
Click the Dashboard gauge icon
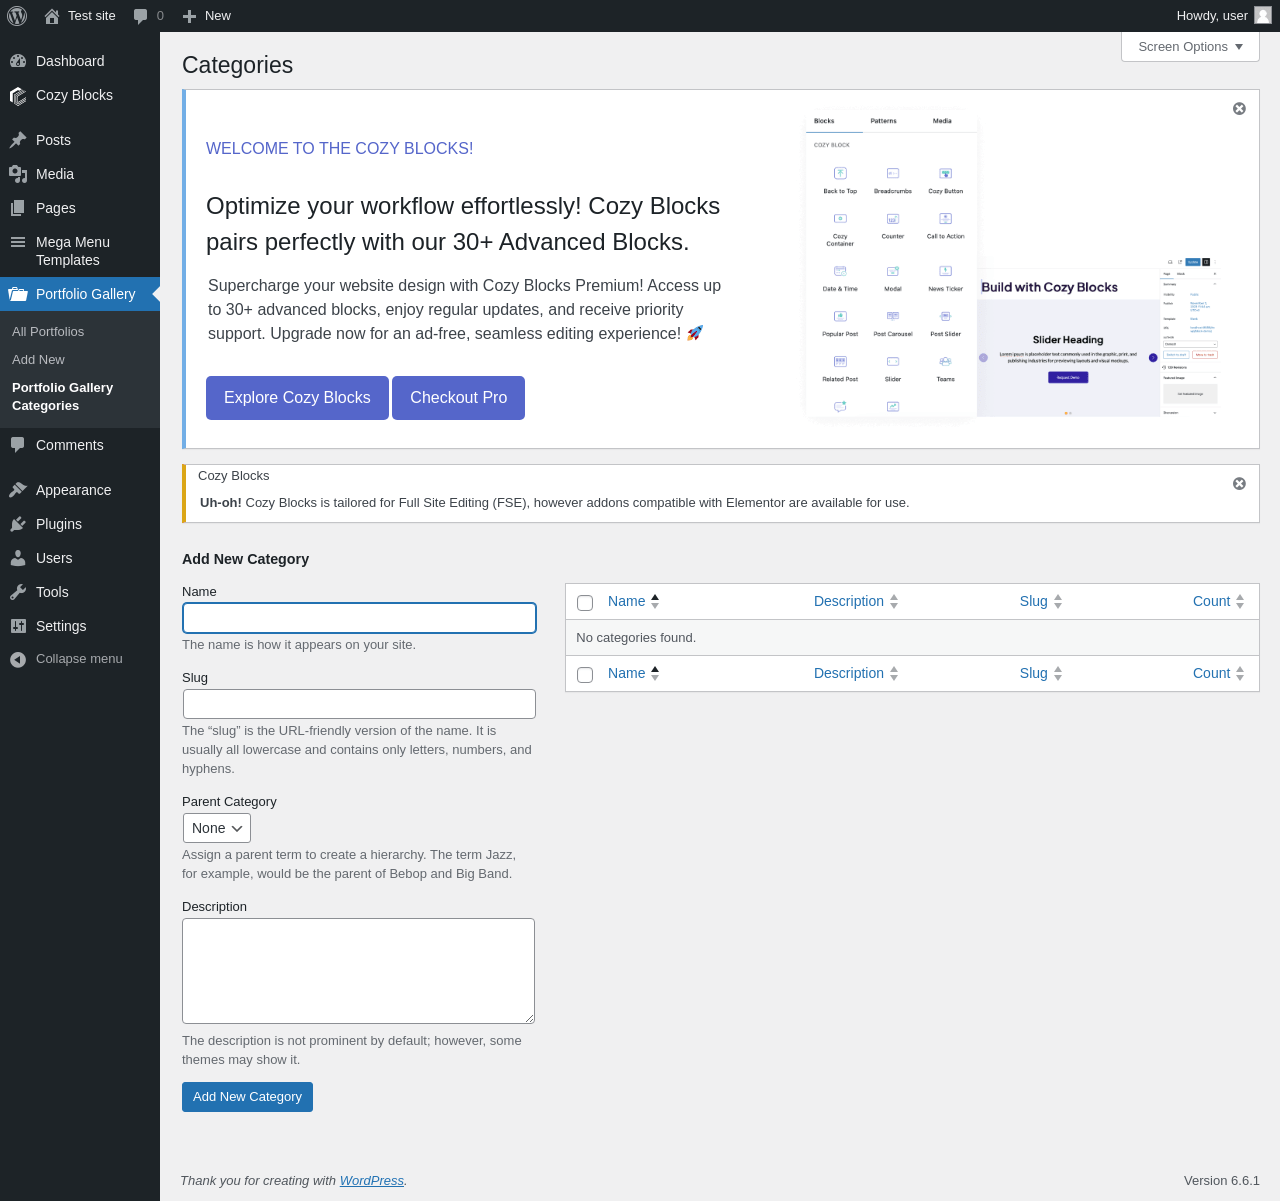(18, 61)
